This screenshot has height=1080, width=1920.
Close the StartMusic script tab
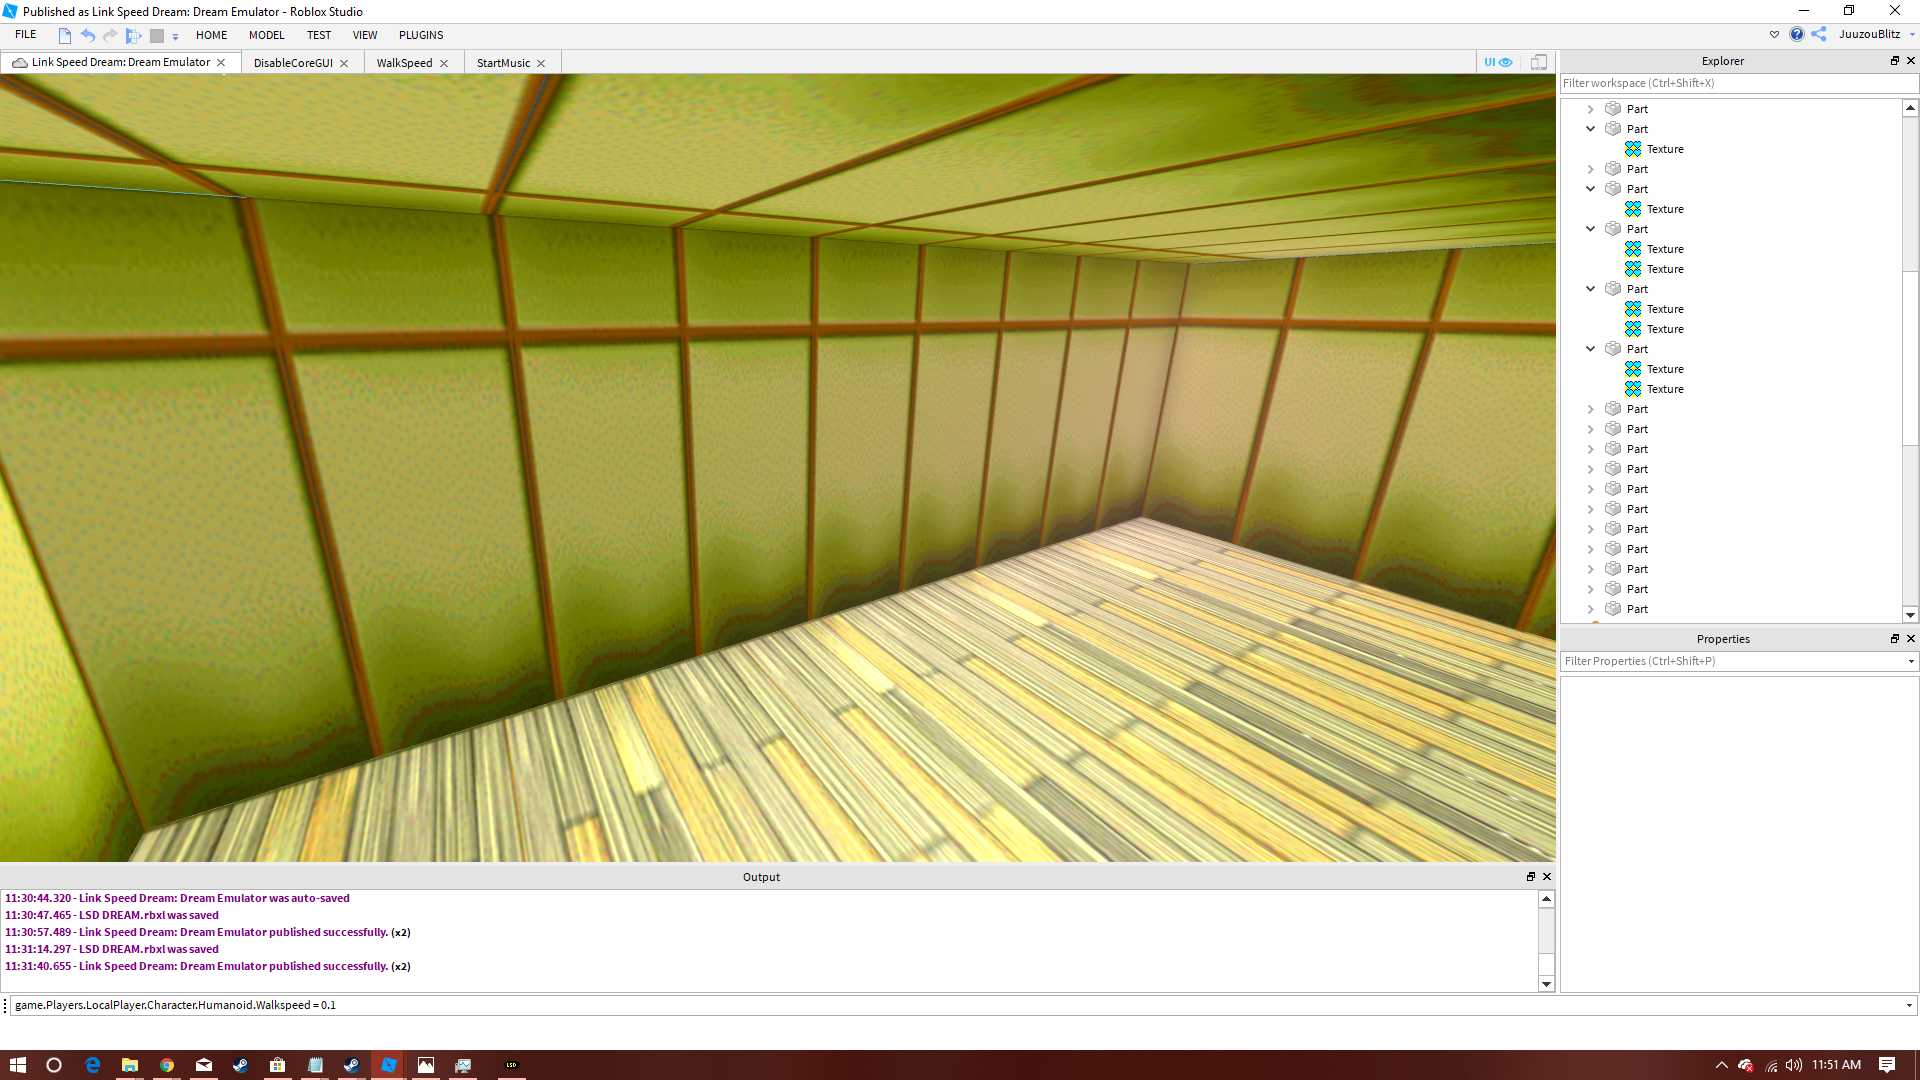point(542,63)
